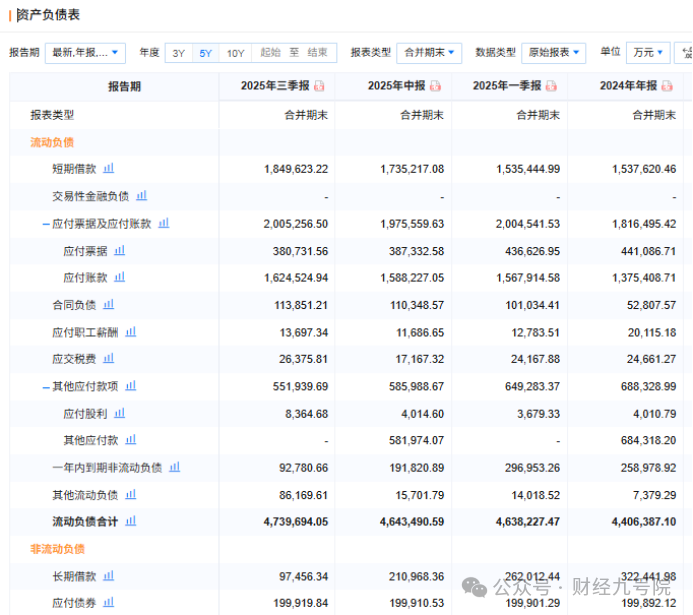Collapse the 应付票据及应付账款 group
The image size is (693, 615).
46,224
